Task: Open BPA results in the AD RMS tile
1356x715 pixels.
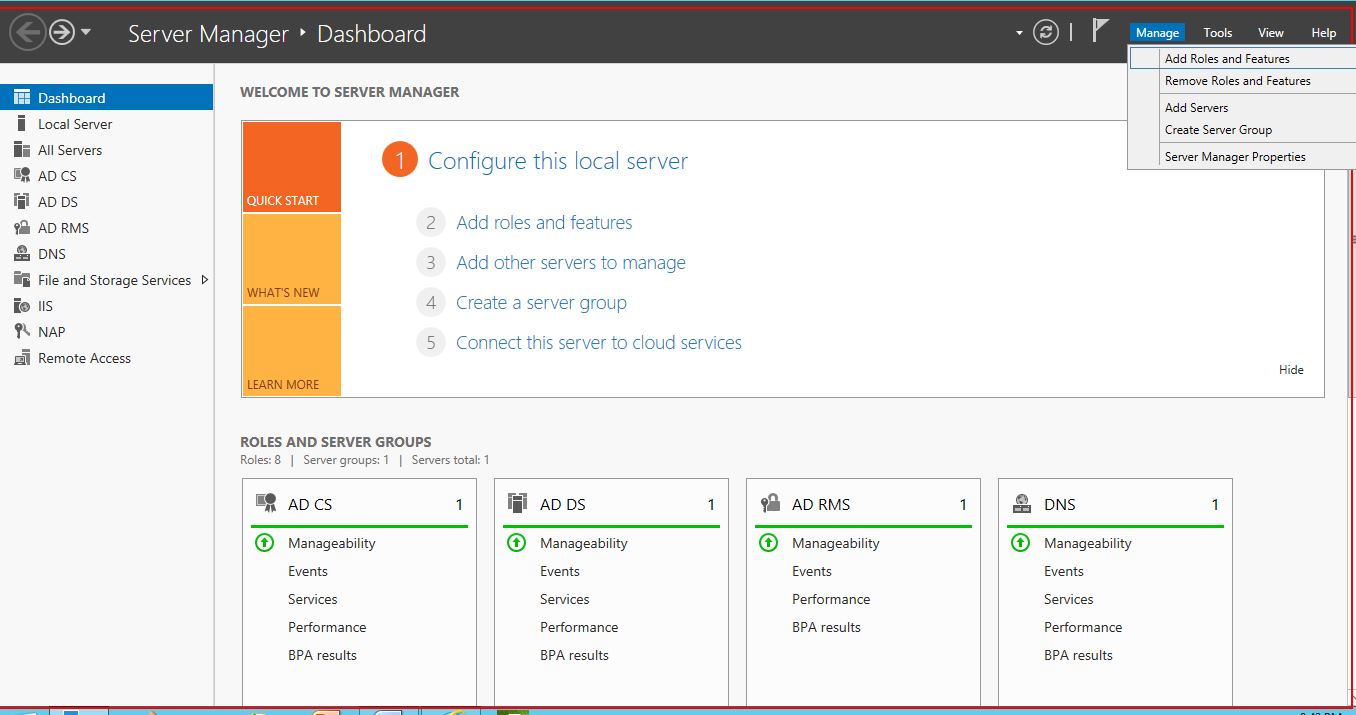Action: point(826,627)
